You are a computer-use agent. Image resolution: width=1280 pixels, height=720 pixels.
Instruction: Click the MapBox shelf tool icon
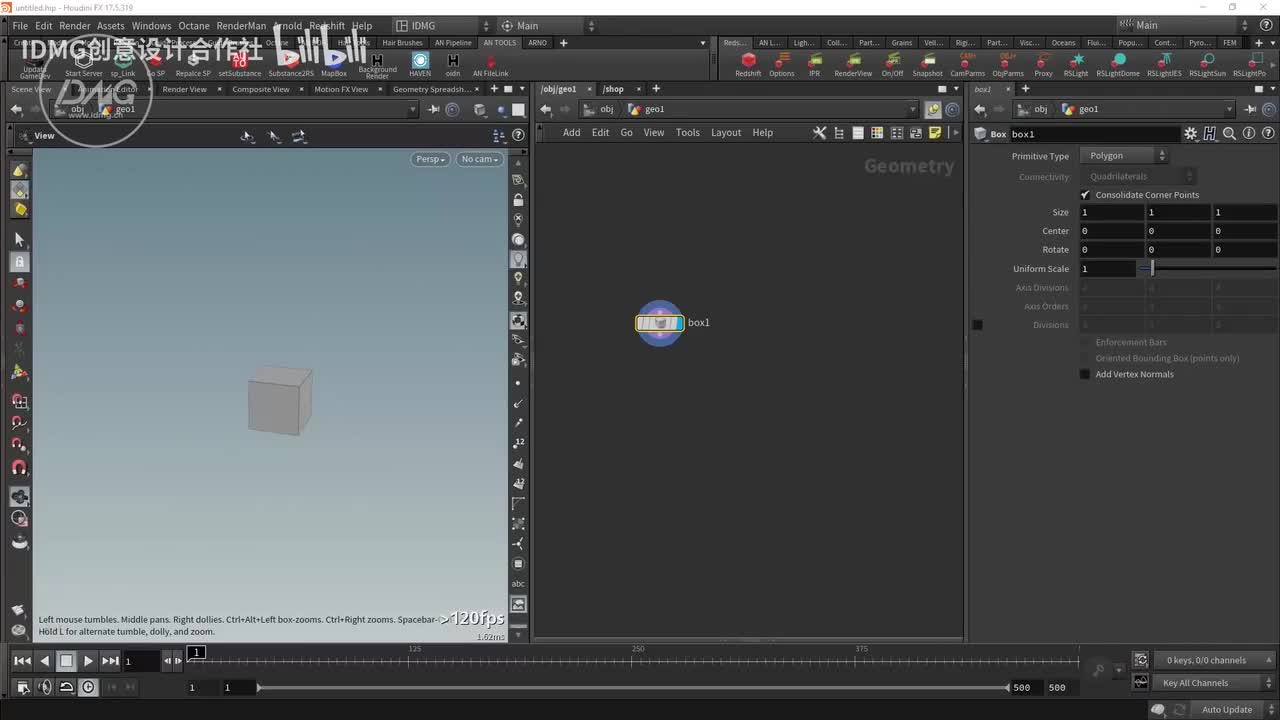(334, 61)
